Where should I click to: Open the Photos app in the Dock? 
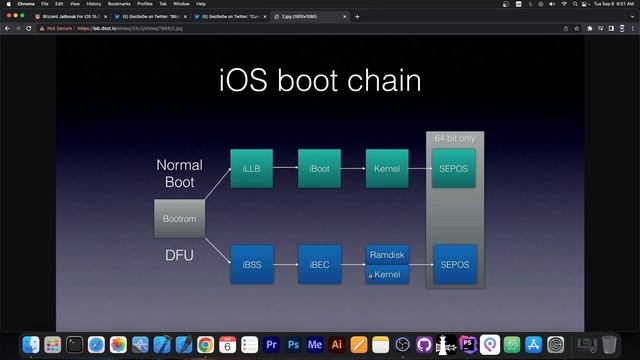(x=118, y=345)
